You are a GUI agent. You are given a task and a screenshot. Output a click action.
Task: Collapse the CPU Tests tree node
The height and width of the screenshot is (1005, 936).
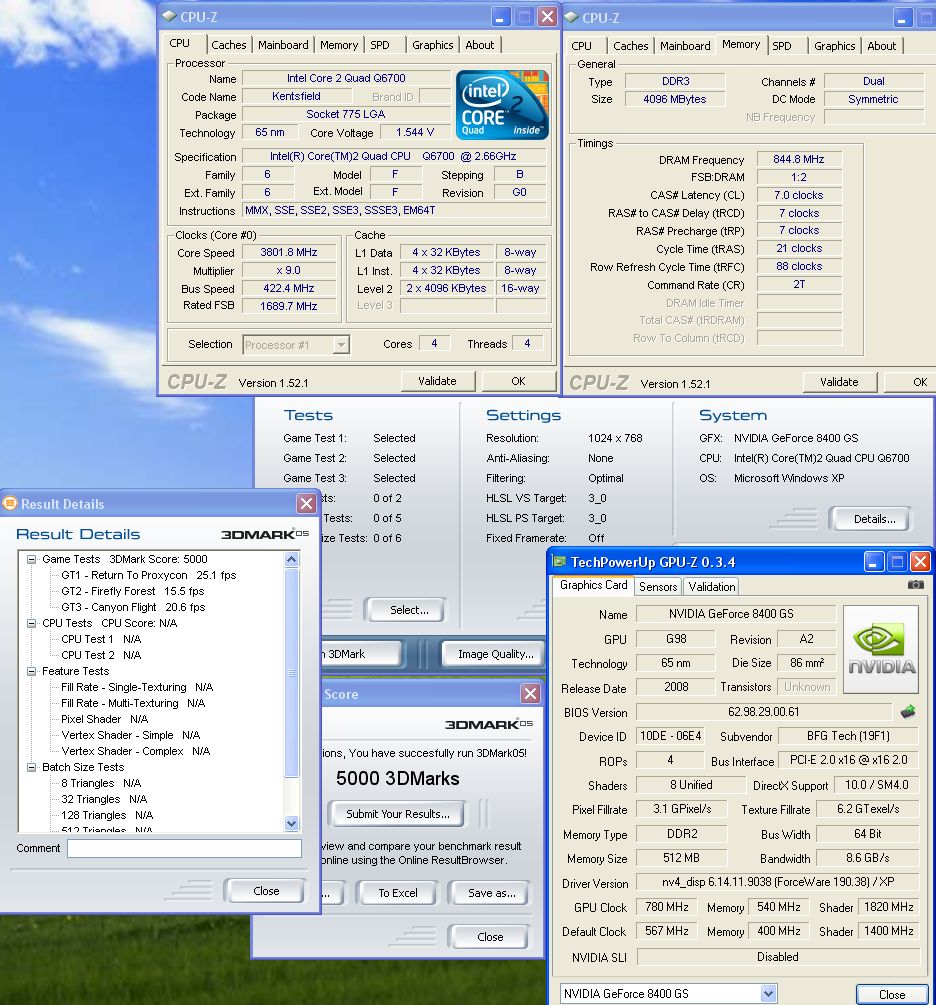[x=31, y=623]
